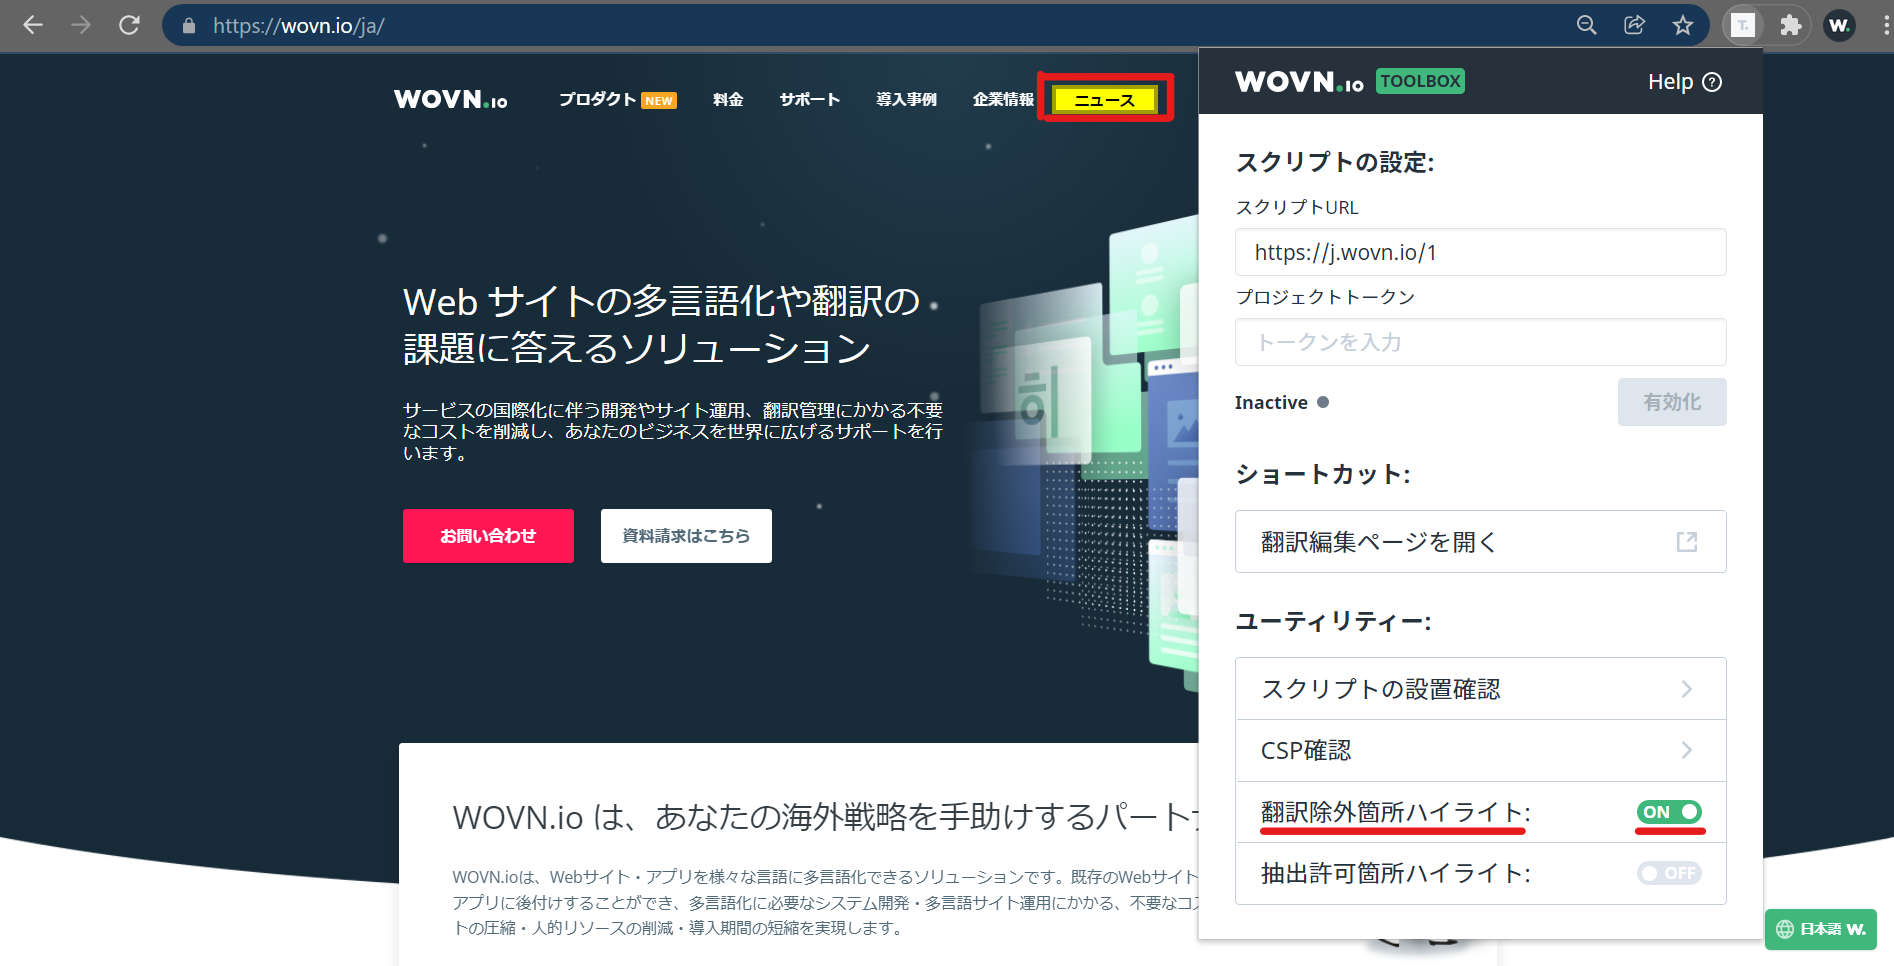Bookmark this page with the star icon

[1682, 25]
